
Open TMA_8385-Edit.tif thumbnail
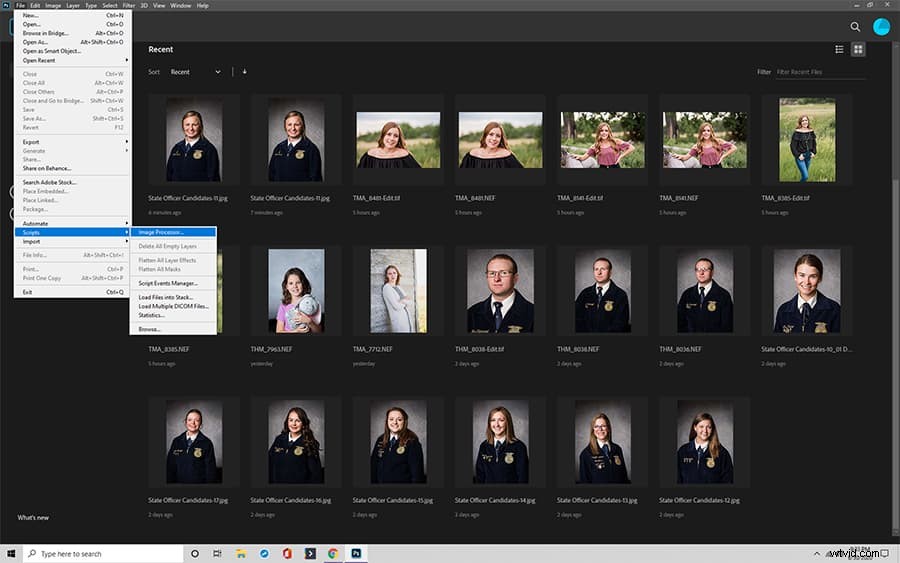(806, 140)
